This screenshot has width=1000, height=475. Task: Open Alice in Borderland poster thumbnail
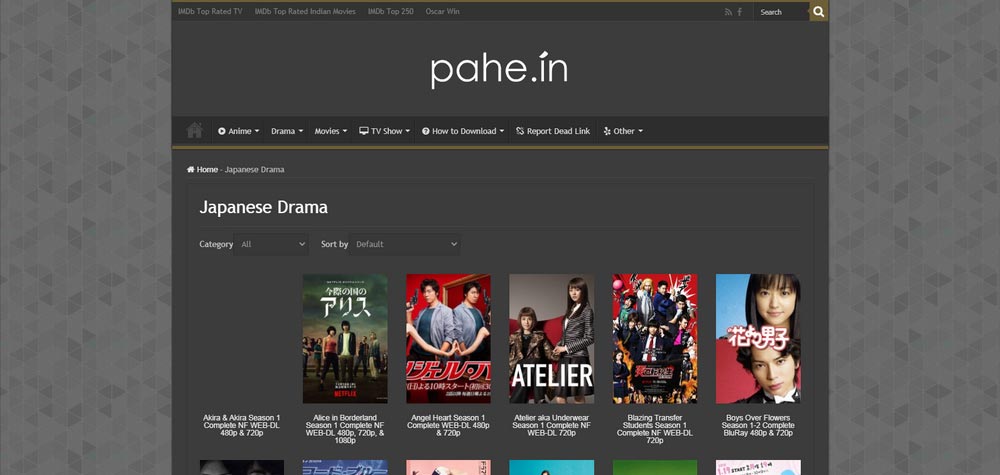click(x=345, y=339)
